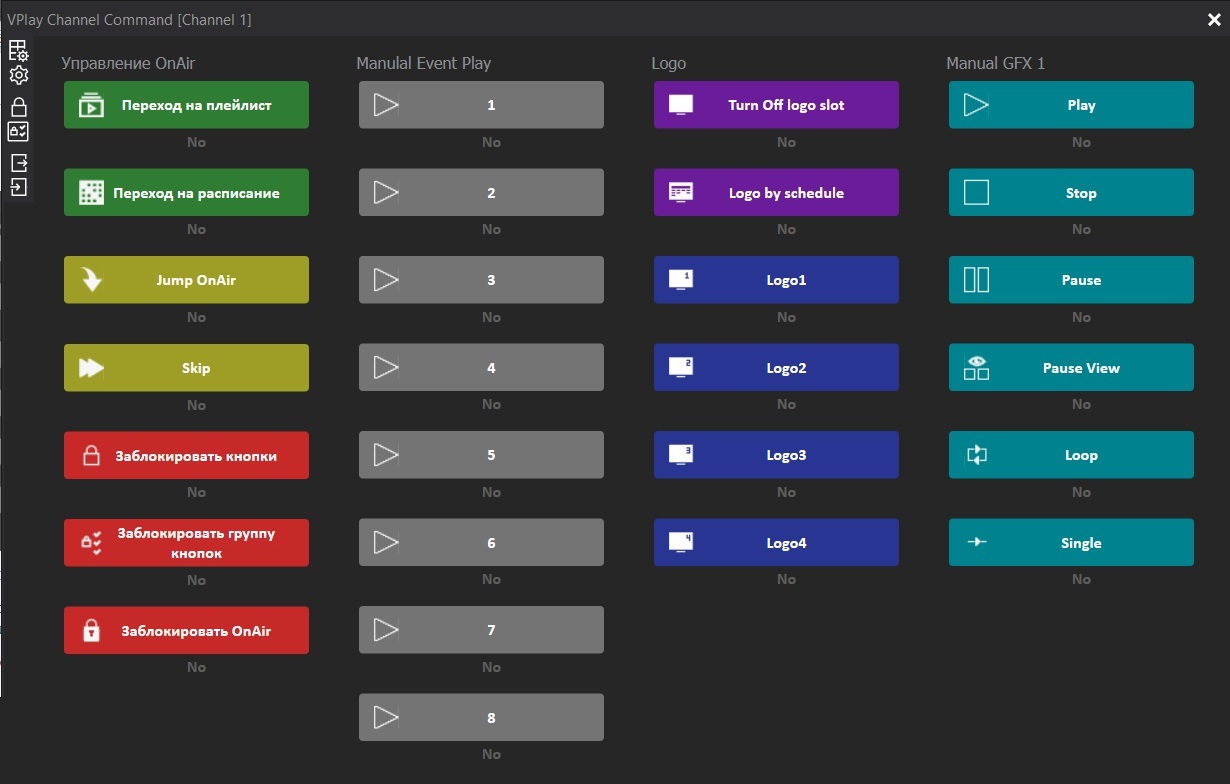Click the No label under event 5

tap(491, 492)
